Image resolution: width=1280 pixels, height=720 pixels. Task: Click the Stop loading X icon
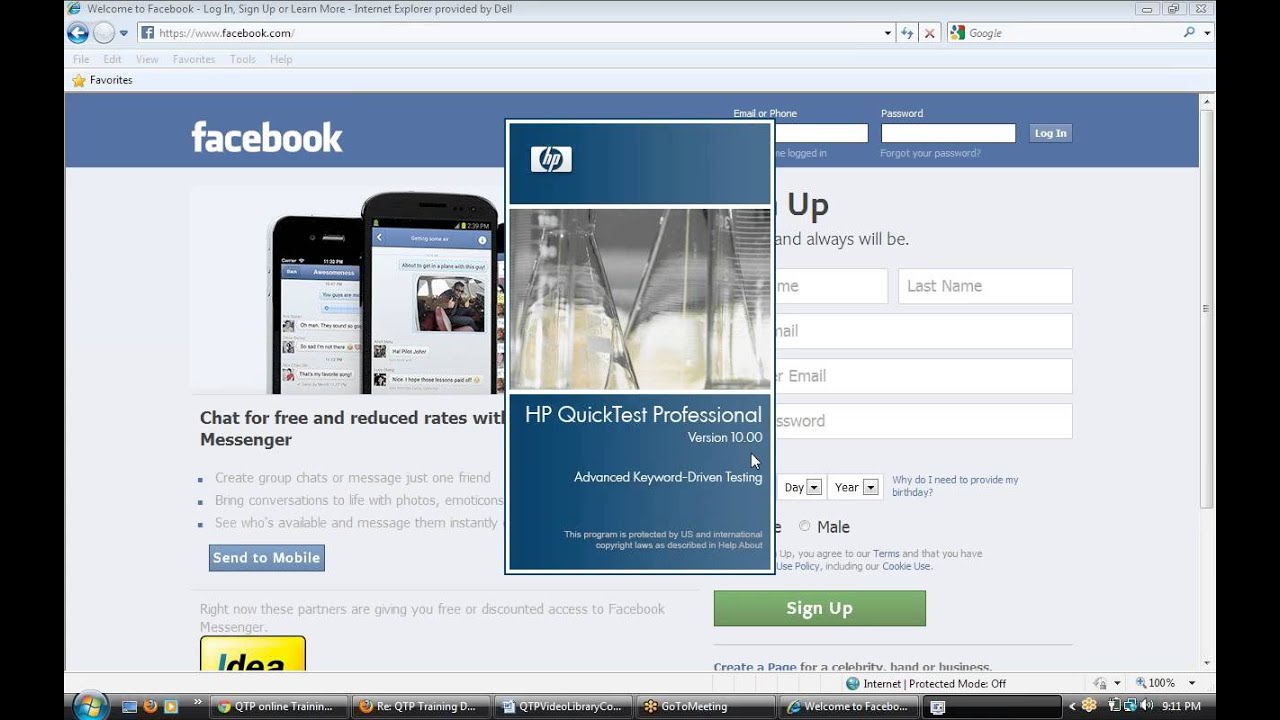pyautogui.click(x=930, y=33)
